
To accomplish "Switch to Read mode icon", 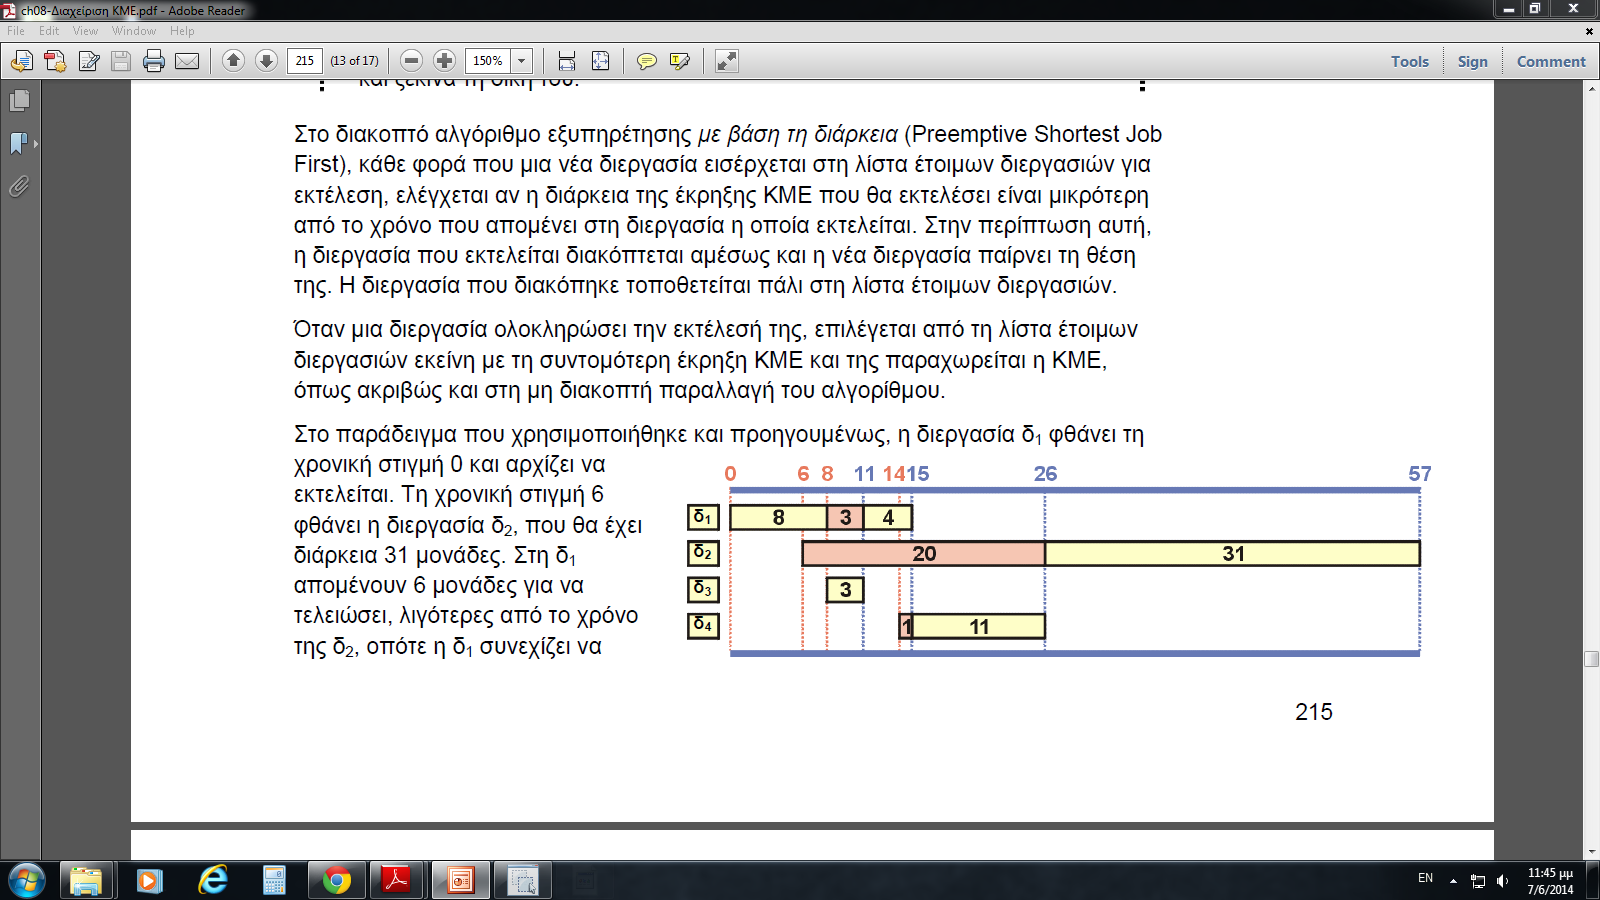I will point(727,61).
